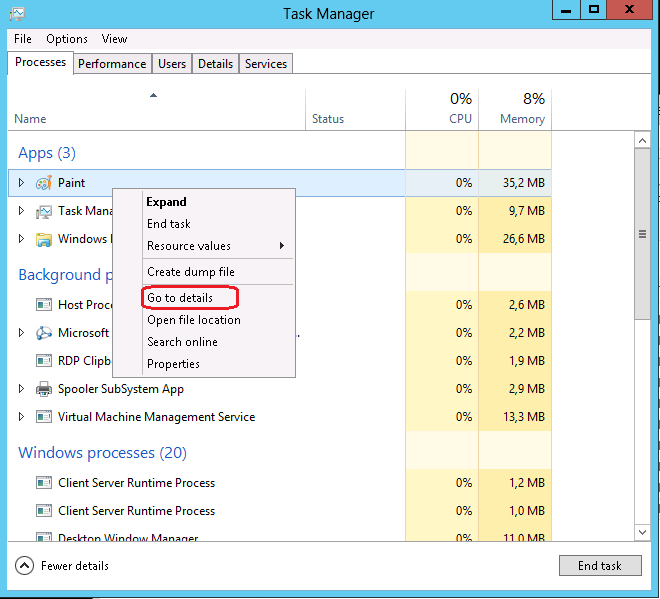The height and width of the screenshot is (599, 660).
Task: Expand Virtual Machine Management Service row
Action: (x=22, y=417)
